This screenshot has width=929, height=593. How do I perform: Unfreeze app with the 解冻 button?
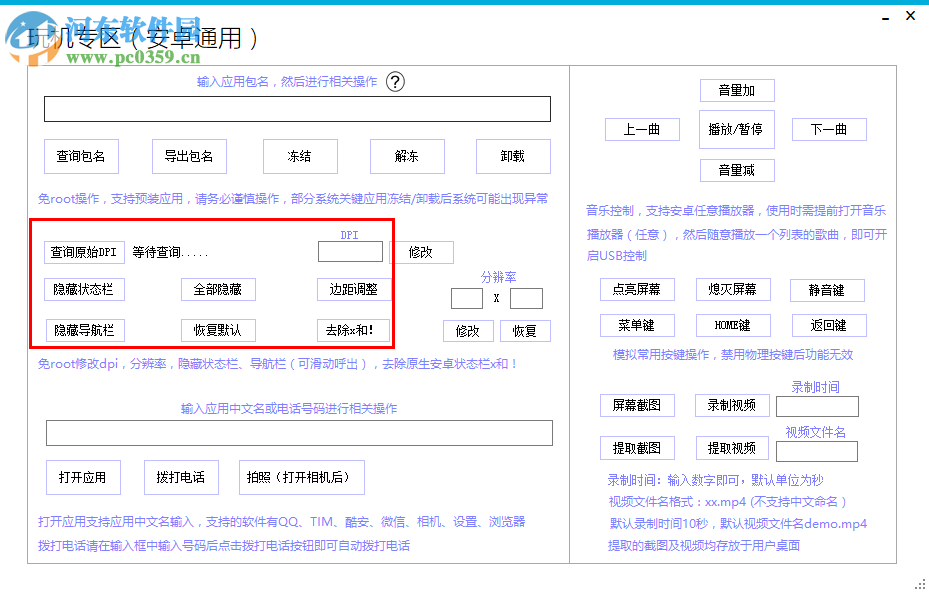[407, 156]
